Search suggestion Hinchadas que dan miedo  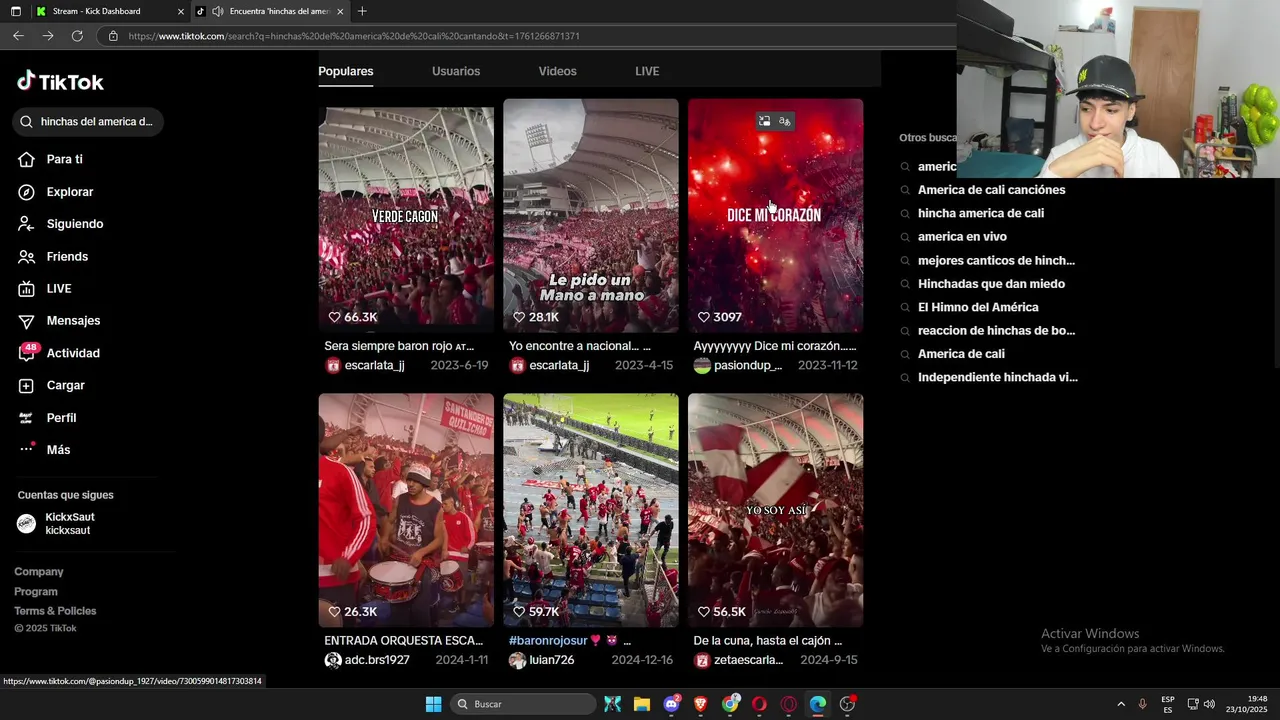[991, 284]
